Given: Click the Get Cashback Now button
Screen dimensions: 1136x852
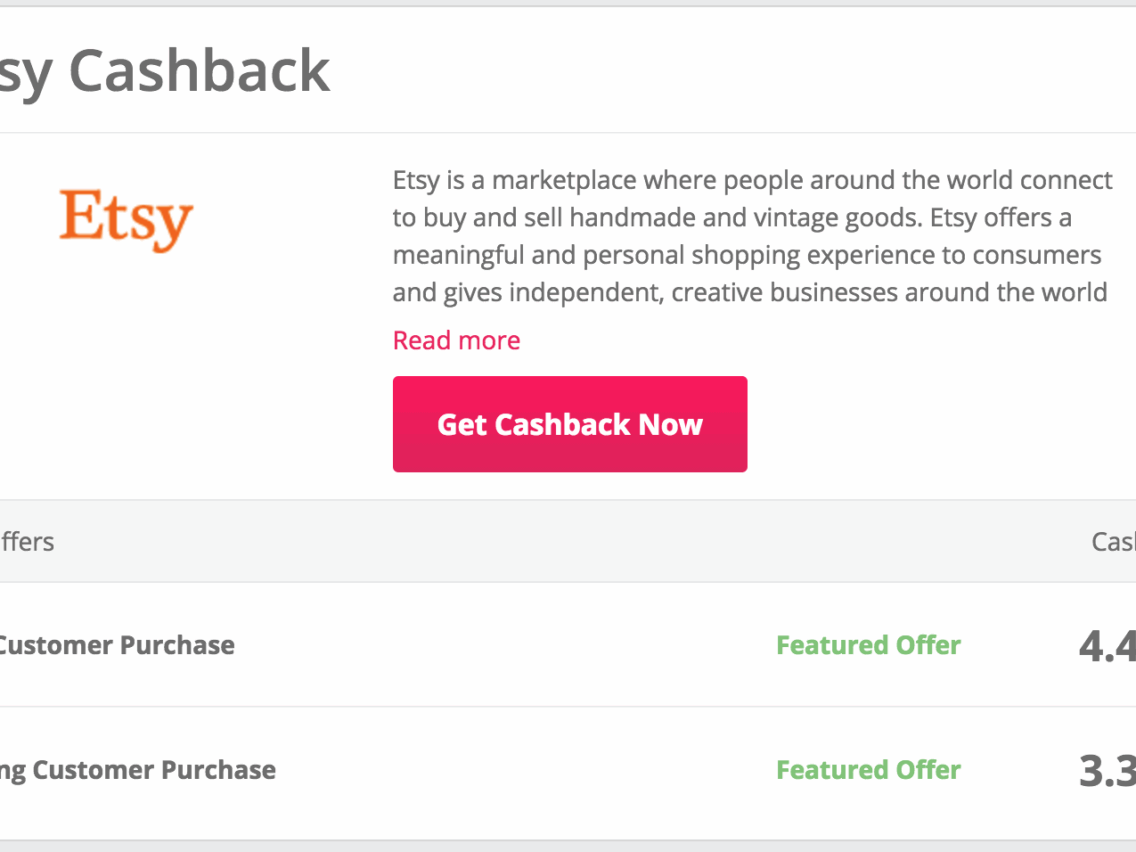Looking at the screenshot, I should [569, 423].
